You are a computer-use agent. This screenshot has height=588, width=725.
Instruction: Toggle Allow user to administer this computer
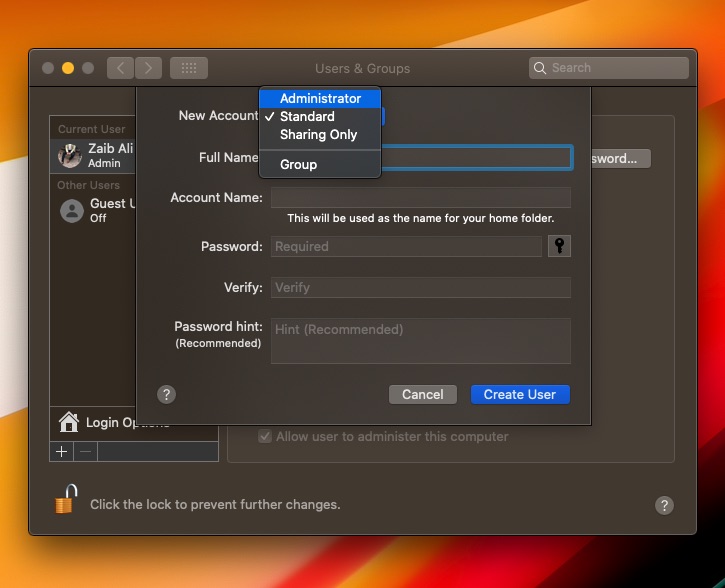point(264,436)
